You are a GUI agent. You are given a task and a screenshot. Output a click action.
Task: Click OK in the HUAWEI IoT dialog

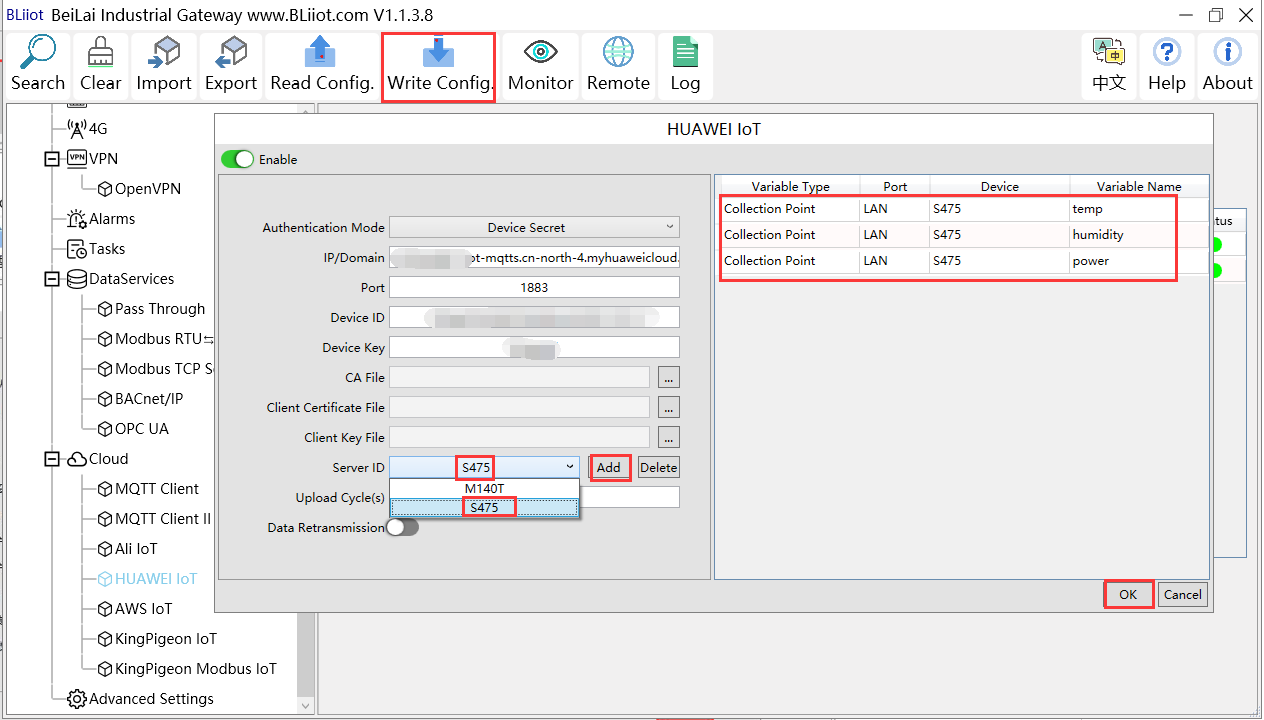point(1128,594)
